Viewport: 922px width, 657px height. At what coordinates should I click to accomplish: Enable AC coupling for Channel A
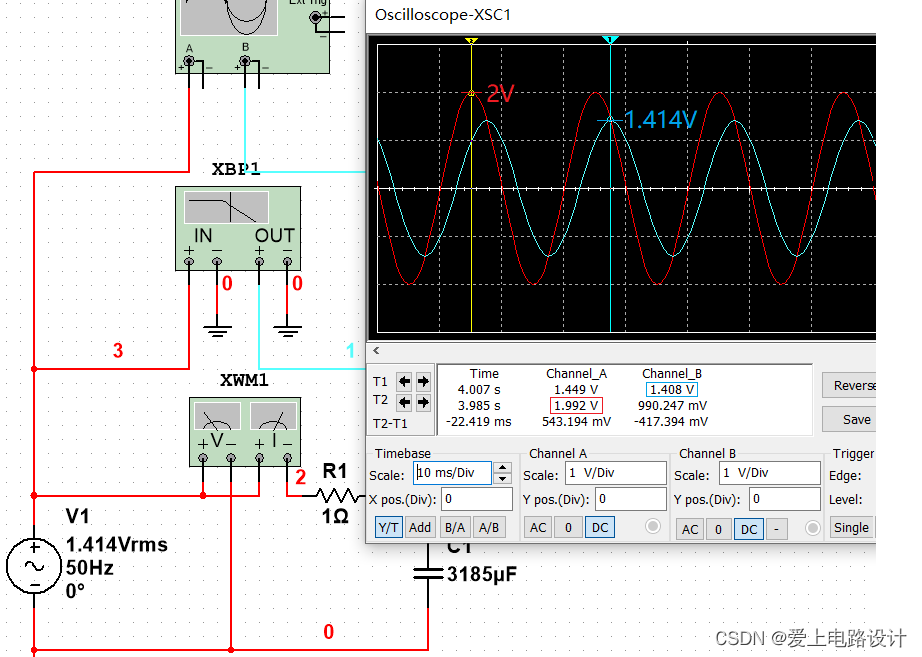[x=537, y=528]
